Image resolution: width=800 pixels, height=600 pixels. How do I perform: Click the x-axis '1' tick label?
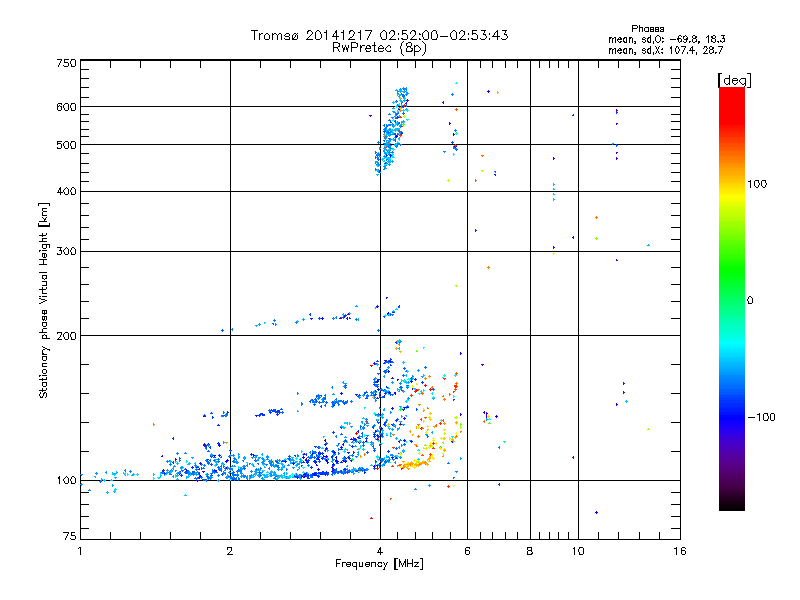80,552
